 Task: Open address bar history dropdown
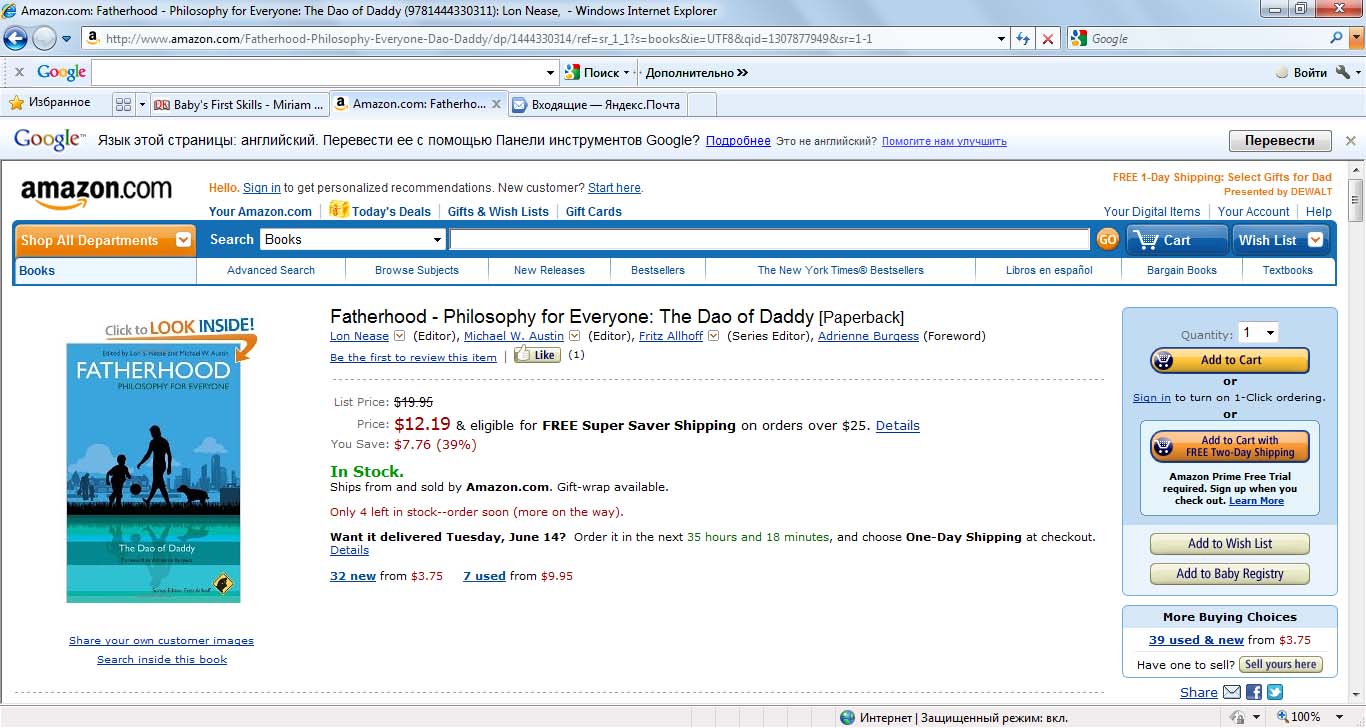1002,39
